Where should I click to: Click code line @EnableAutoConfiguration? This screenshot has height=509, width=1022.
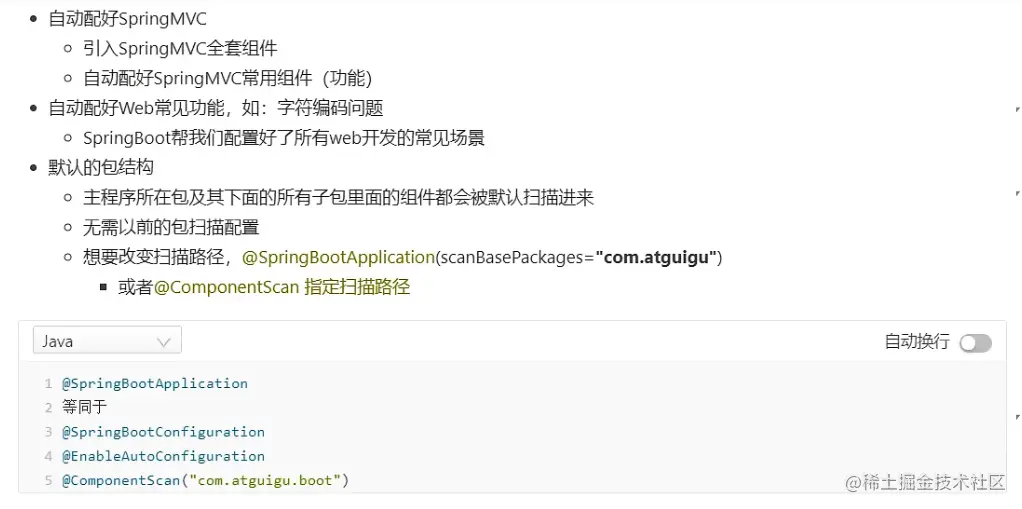click(163, 456)
